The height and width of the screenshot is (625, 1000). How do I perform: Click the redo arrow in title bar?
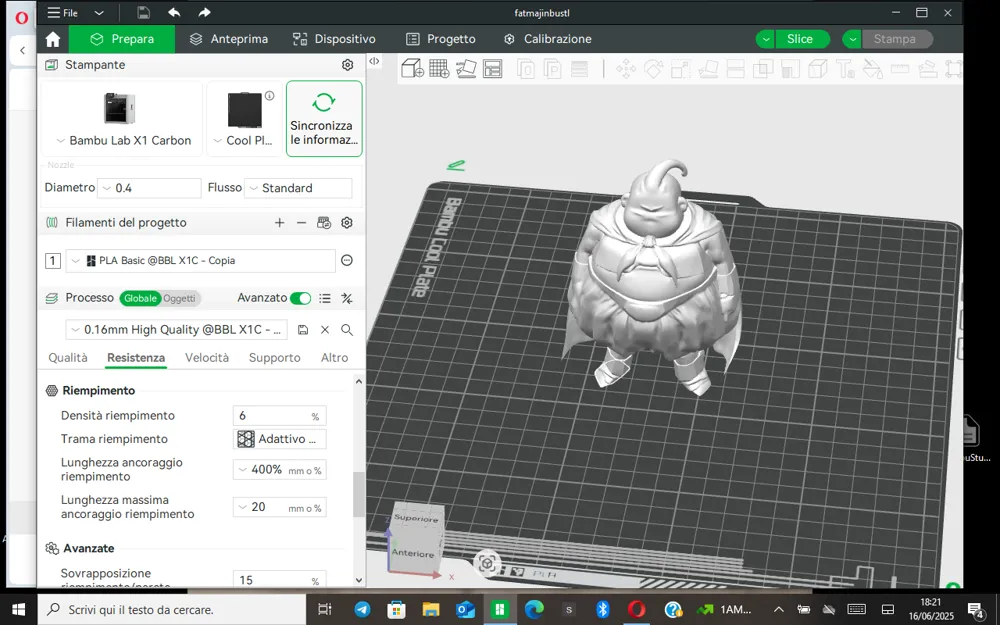[x=204, y=13]
